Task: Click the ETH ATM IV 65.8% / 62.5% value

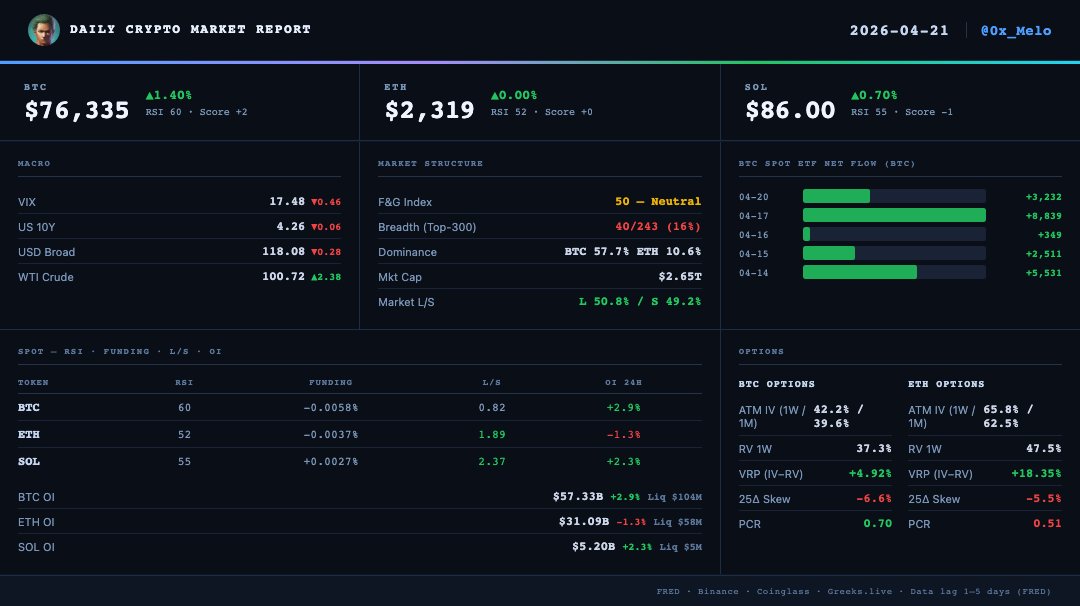Action: click(1008, 416)
